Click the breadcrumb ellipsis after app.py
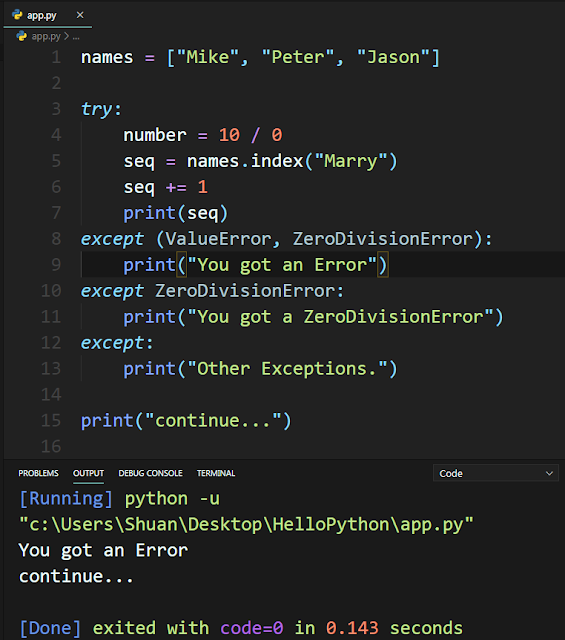The width and height of the screenshot is (565, 640). coord(76,37)
